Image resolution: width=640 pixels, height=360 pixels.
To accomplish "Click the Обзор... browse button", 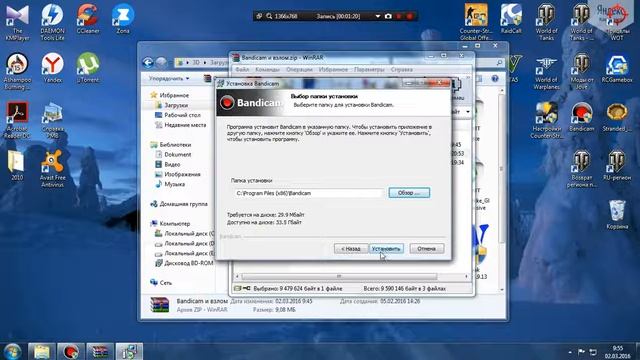I will click(x=409, y=193).
